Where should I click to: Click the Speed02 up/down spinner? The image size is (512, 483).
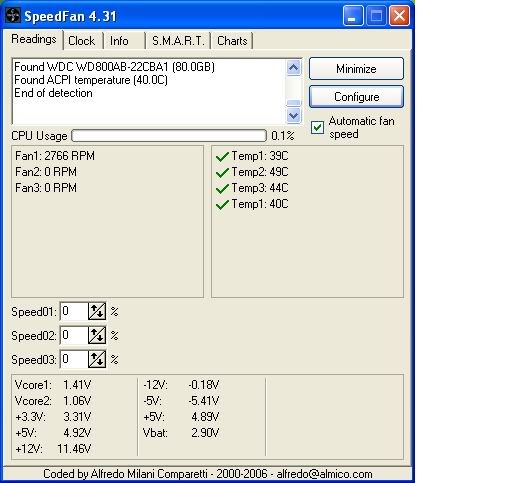[97, 335]
